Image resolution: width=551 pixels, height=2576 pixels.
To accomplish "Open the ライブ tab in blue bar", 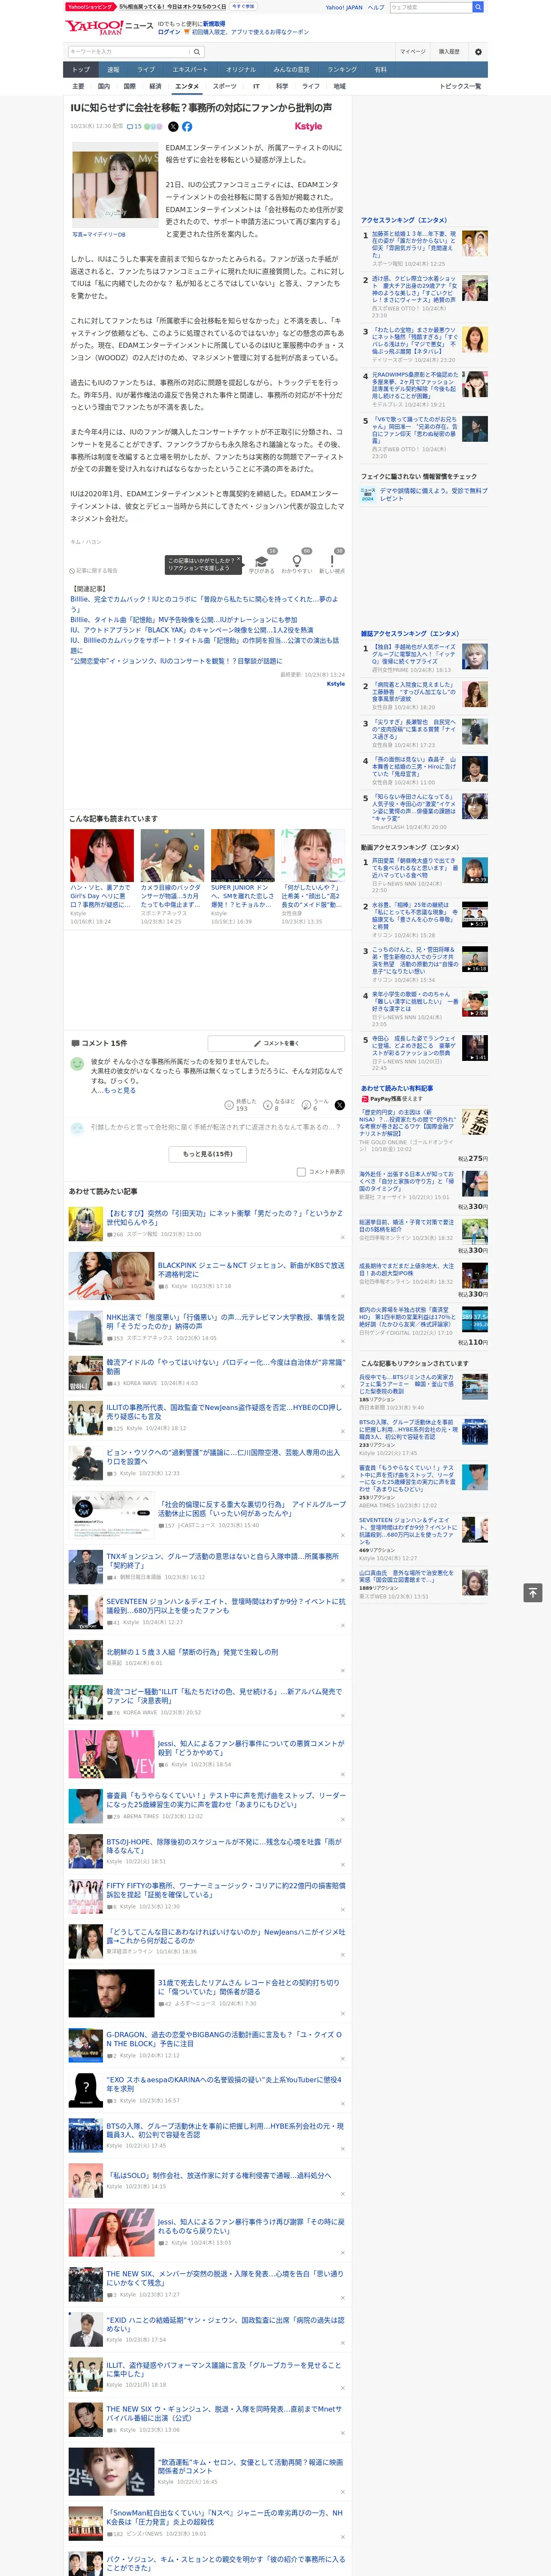I will click(x=146, y=69).
